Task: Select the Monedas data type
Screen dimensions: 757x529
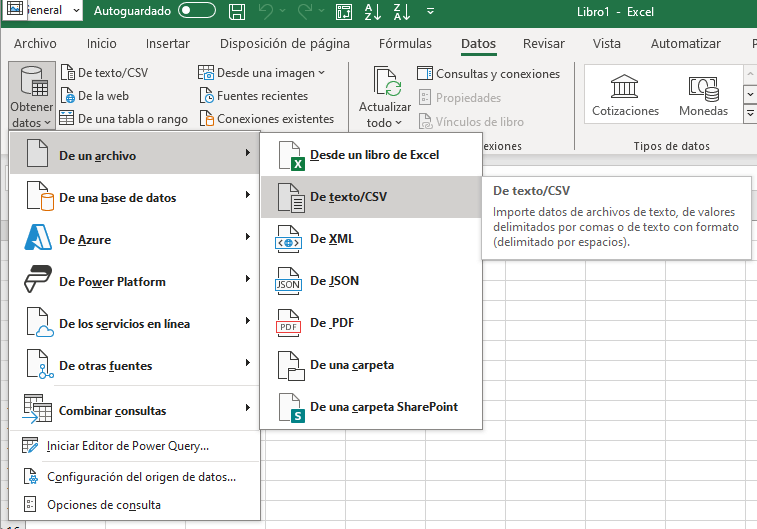Action: pyautogui.click(x=703, y=96)
